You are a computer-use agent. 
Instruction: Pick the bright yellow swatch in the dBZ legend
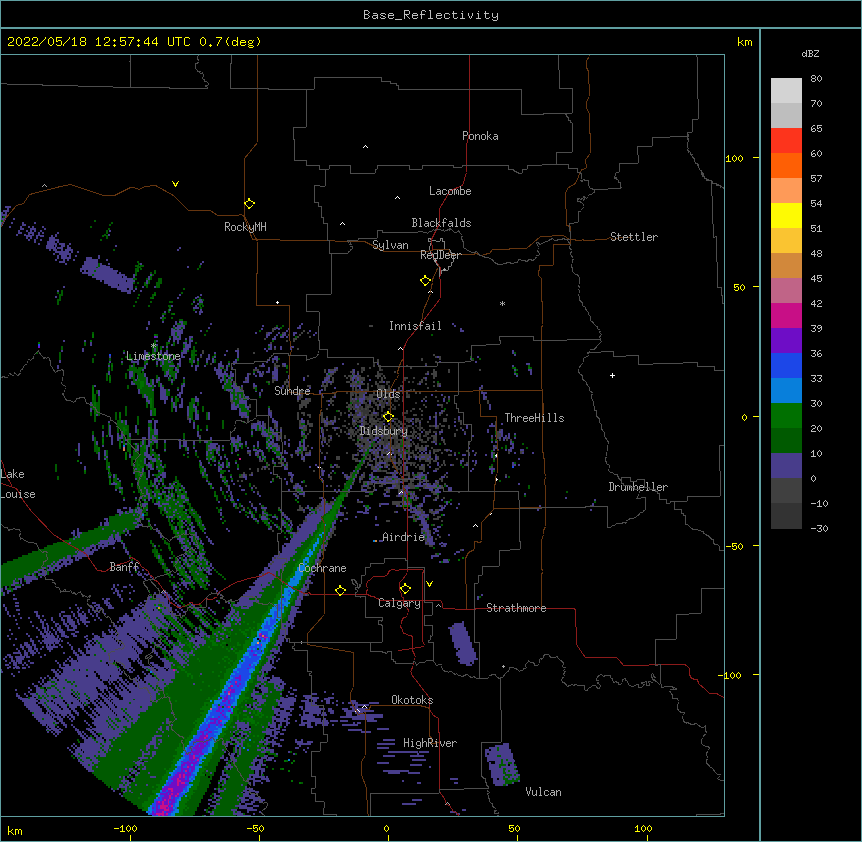786,215
